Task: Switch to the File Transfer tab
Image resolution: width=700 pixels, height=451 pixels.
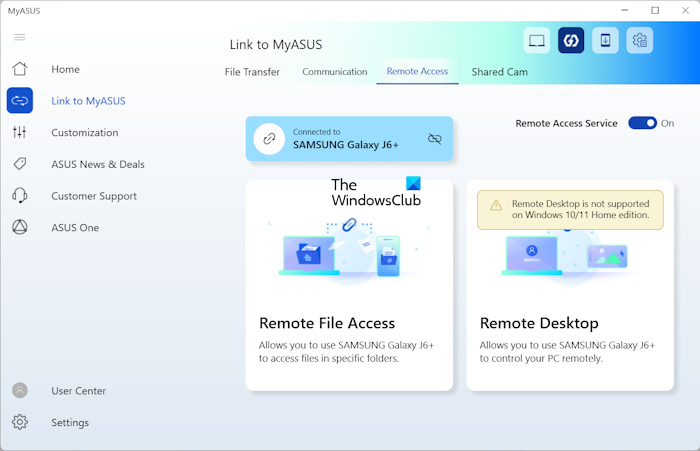Action: click(x=252, y=72)
